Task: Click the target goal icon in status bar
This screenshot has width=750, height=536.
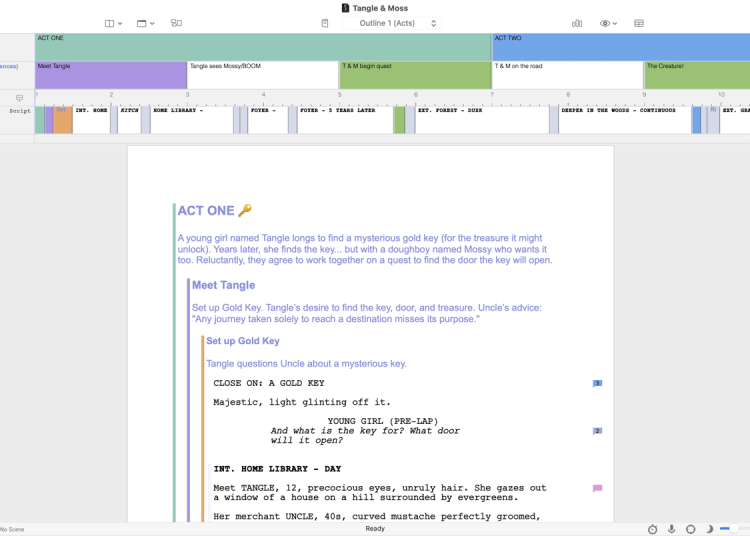Action: click(x=690, y=528)
